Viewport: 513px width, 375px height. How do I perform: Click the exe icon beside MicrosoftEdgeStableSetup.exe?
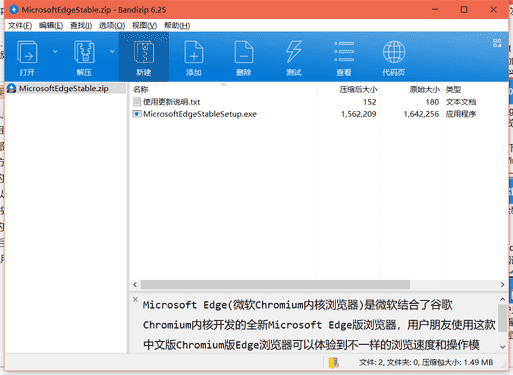(137, 114)
